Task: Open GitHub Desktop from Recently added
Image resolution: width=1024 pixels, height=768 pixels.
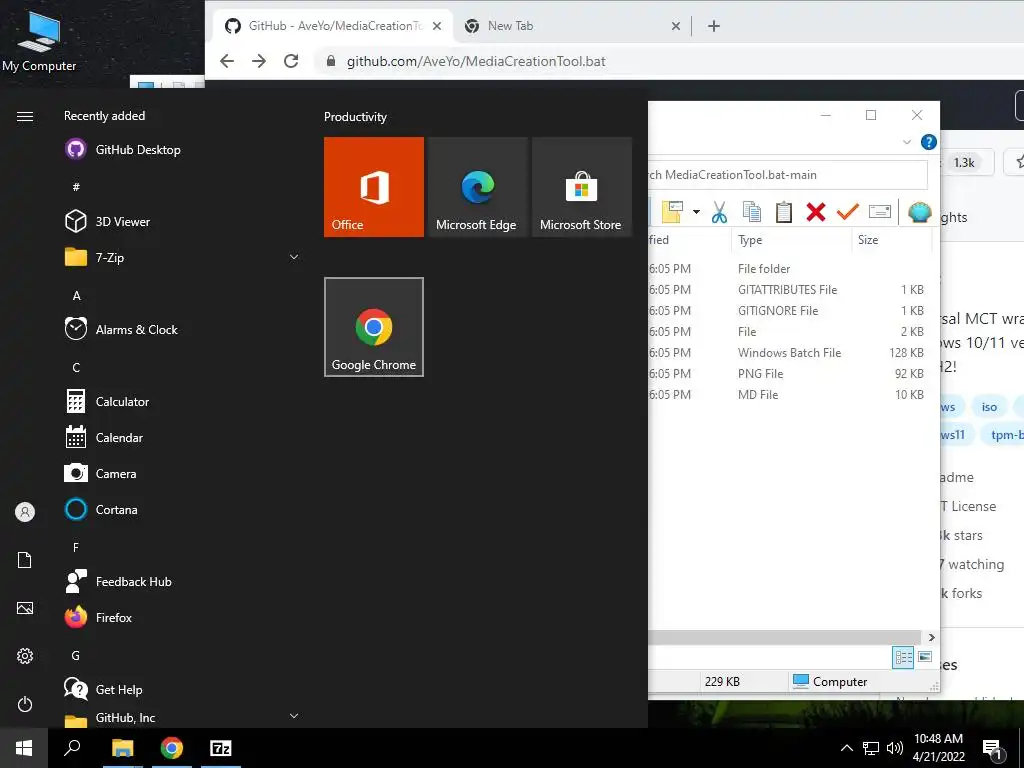Action: (x=123, y=150)
